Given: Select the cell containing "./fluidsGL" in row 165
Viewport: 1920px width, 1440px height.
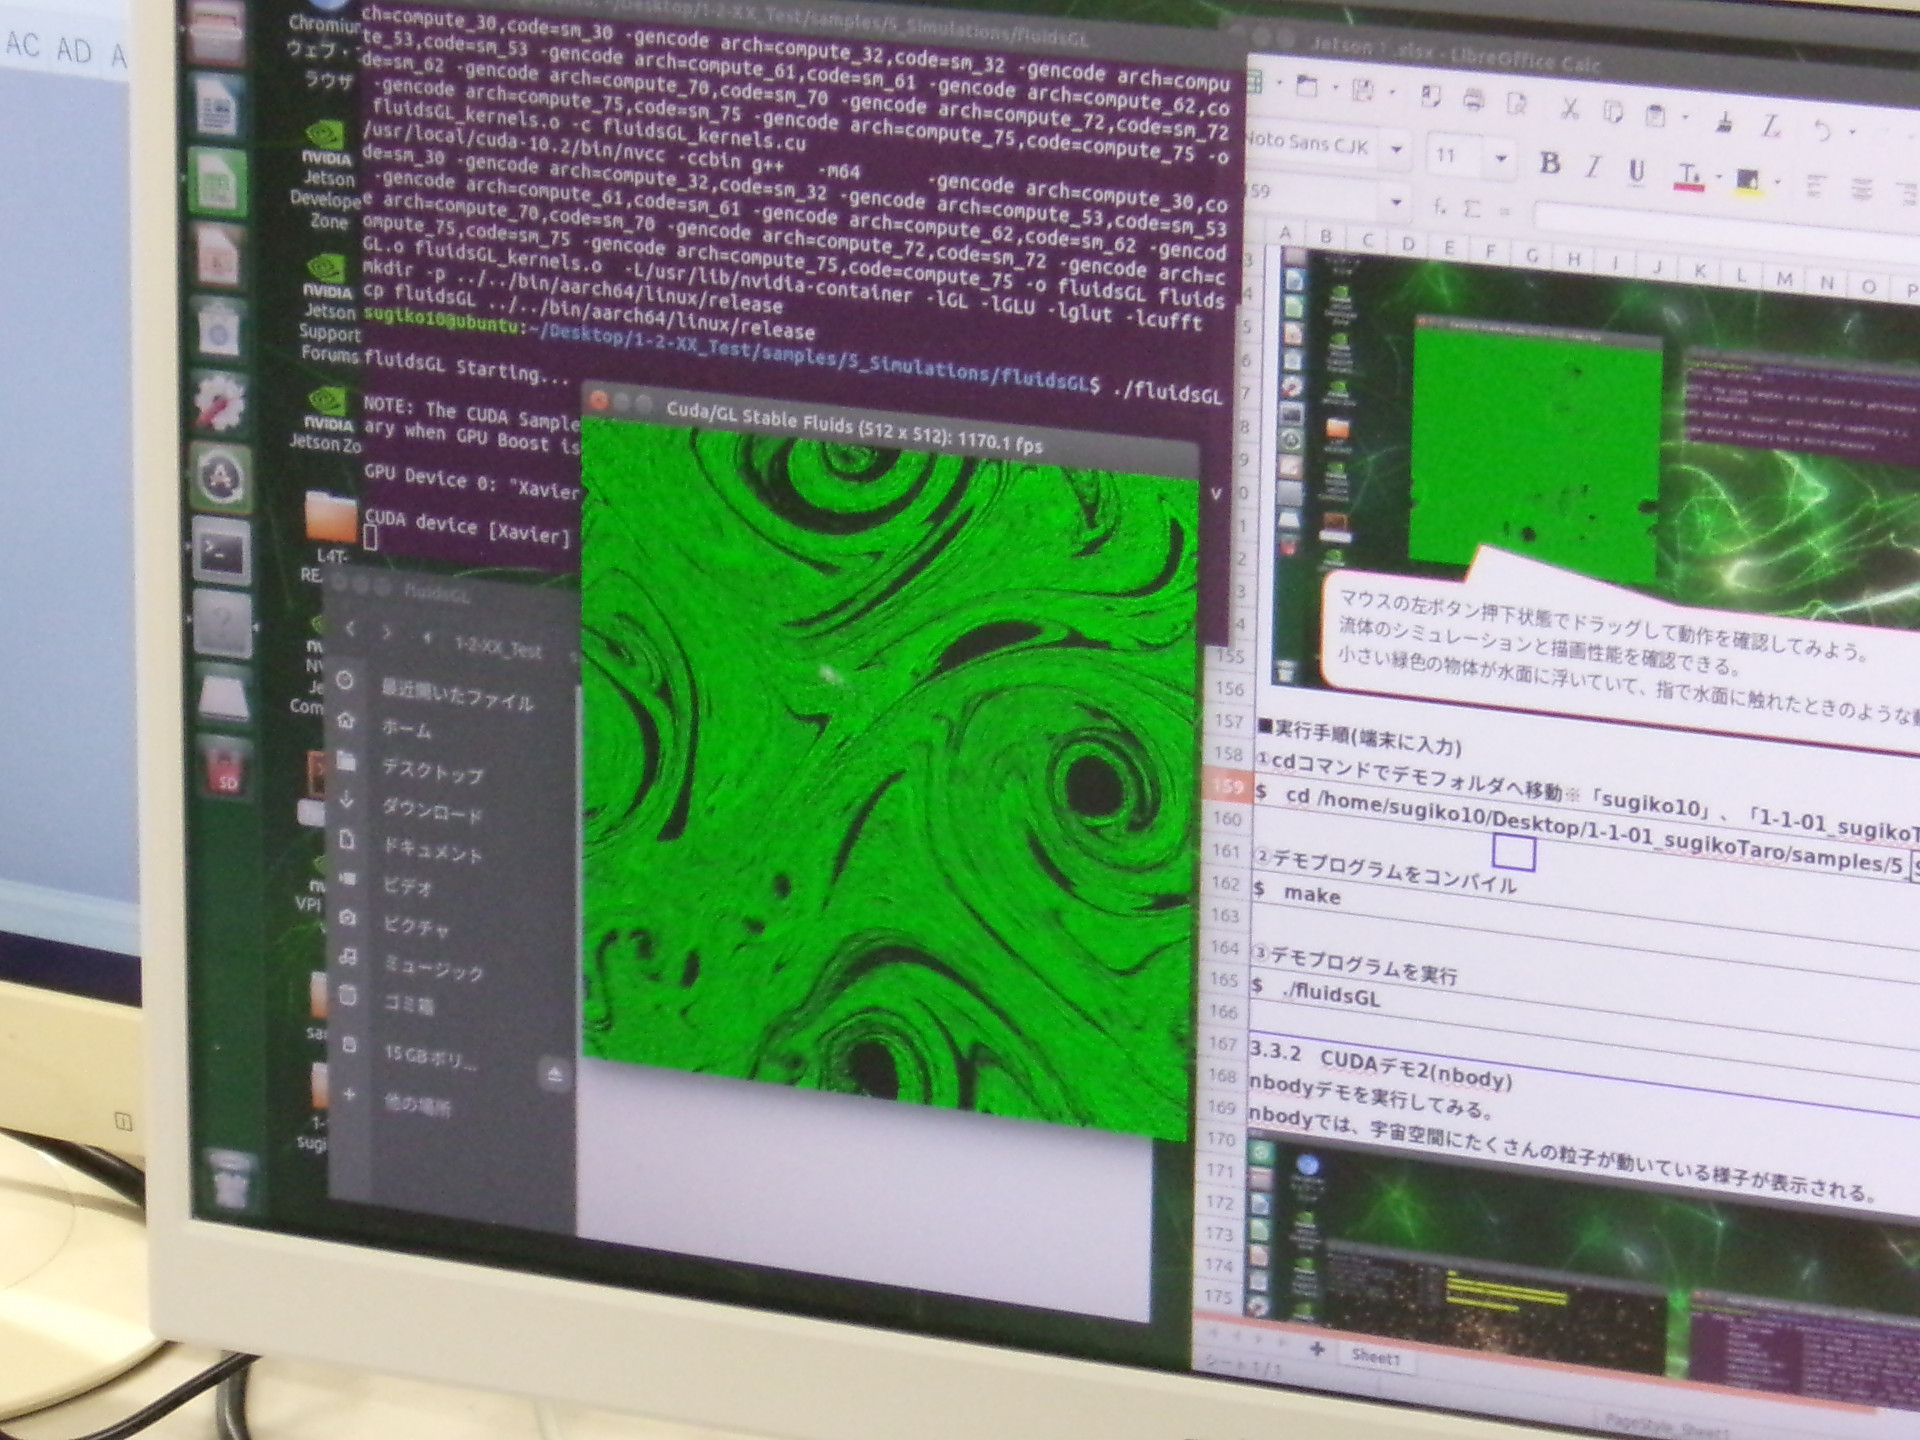Looking at the screenshot, I should pos(1332,995).
